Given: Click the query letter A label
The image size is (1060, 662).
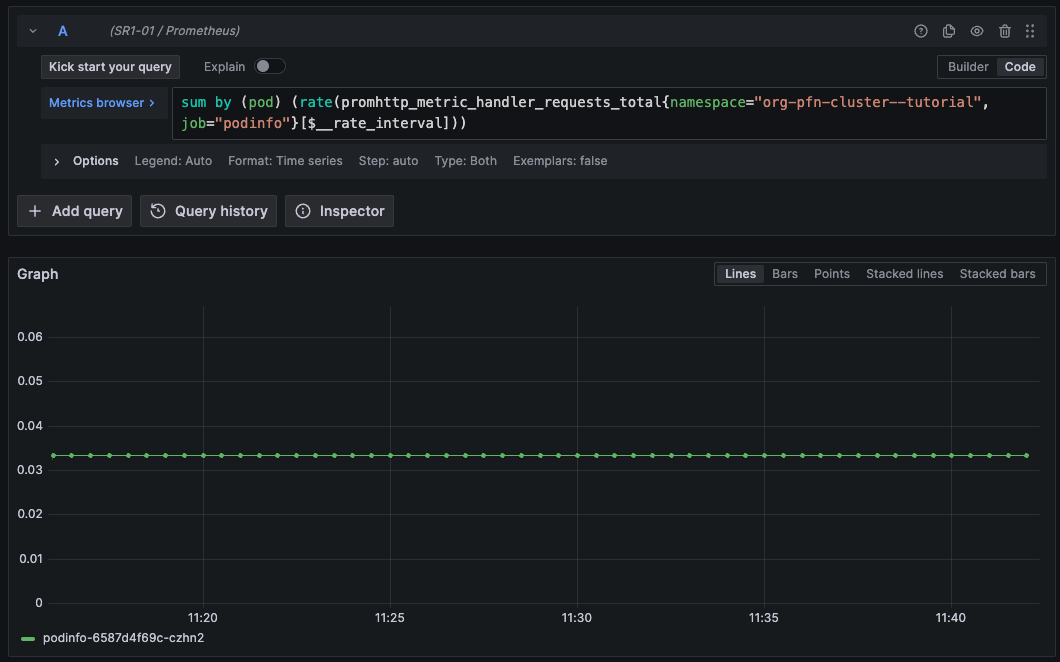Looking at the screenshot, I should point(63,31).
